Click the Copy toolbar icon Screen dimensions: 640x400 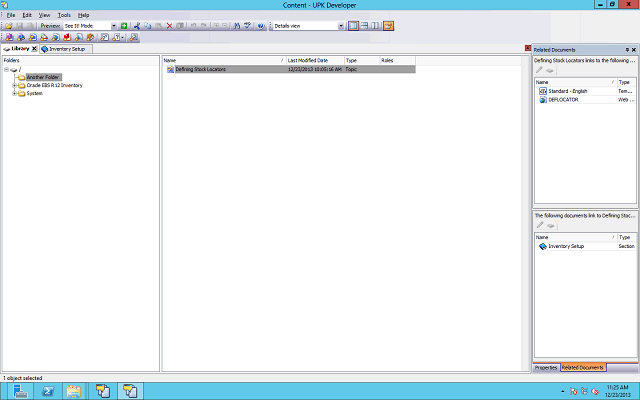[x=148, y=26]
